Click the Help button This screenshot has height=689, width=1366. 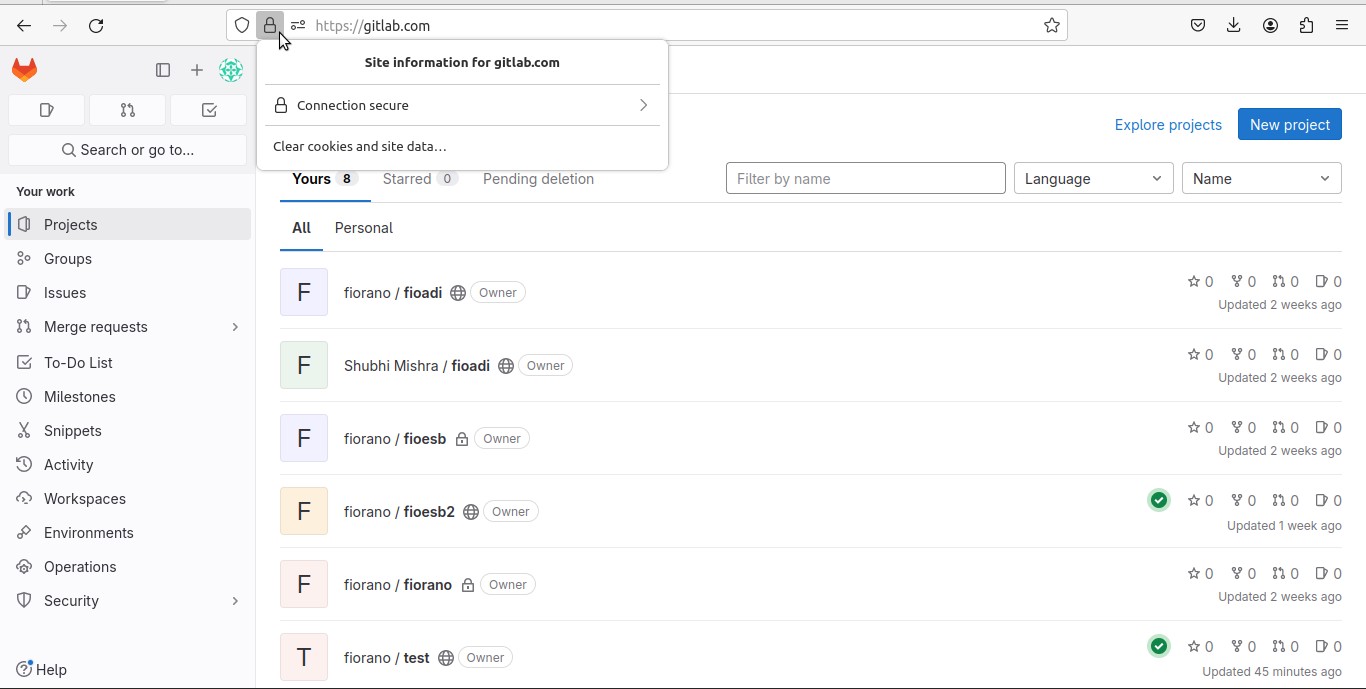42,669
